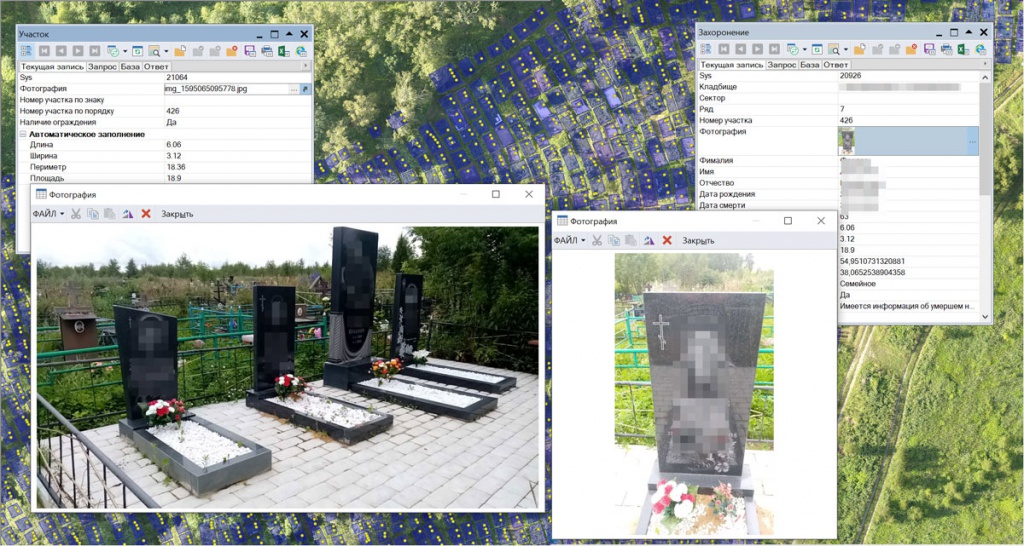This screenshot has height=546, width=1024.
Task: Switch to Запрос tab in Участок window
Action: [102, 67]
